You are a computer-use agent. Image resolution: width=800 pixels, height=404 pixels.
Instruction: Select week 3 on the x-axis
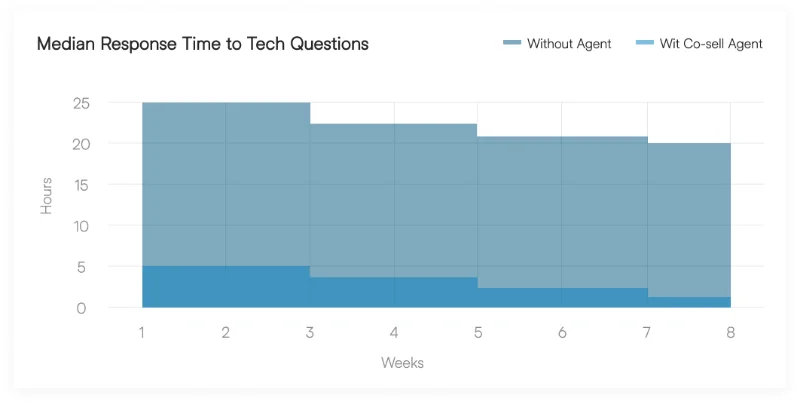310,332
